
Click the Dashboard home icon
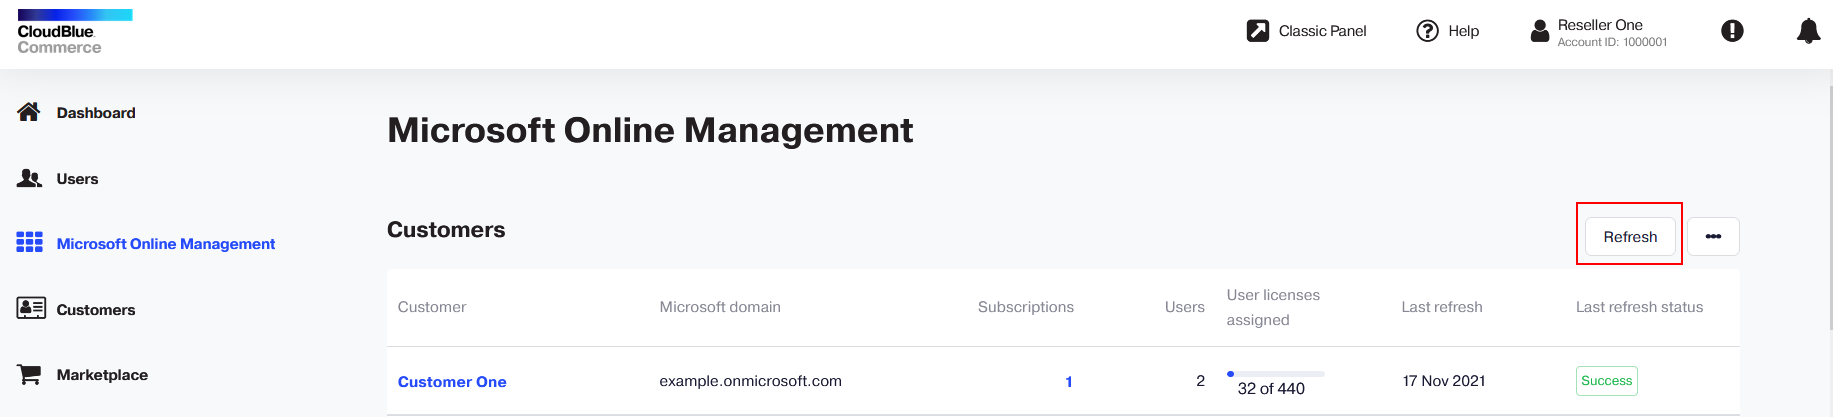point(29,112)
